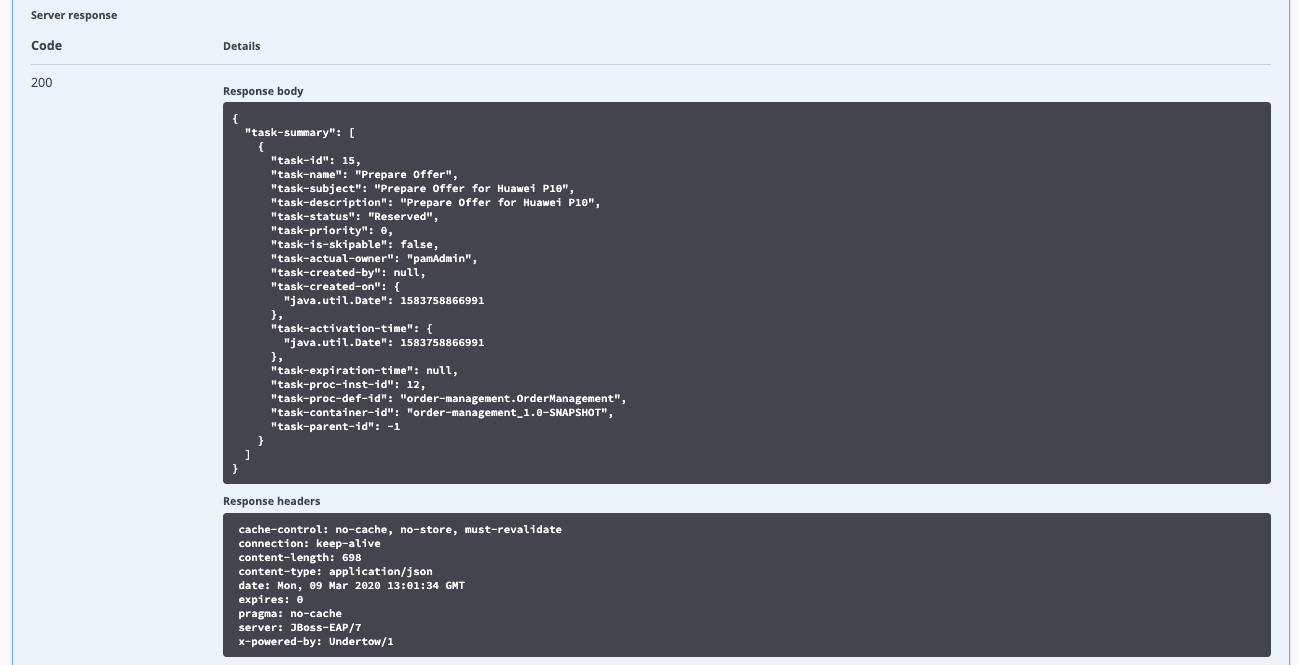Click the "task-parent-id": -1 line
1299x665 pixels.
(x=335, y=426)
